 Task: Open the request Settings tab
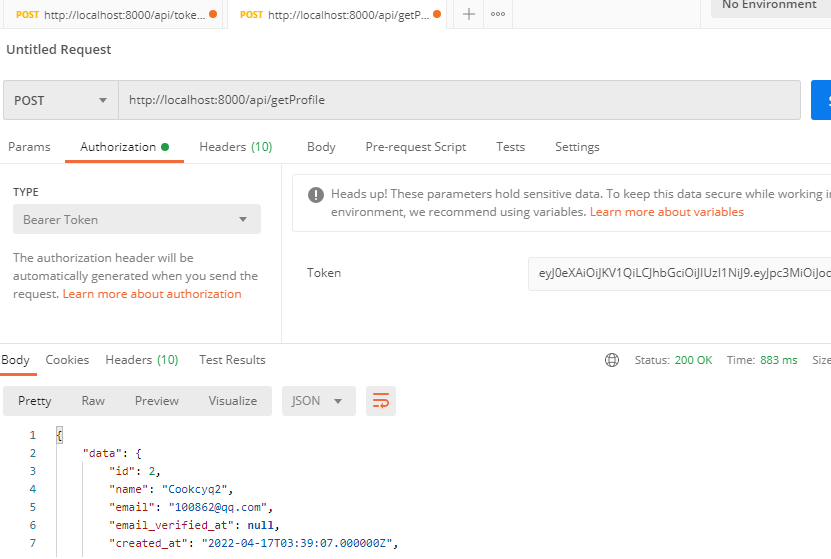tap(577, 147)
